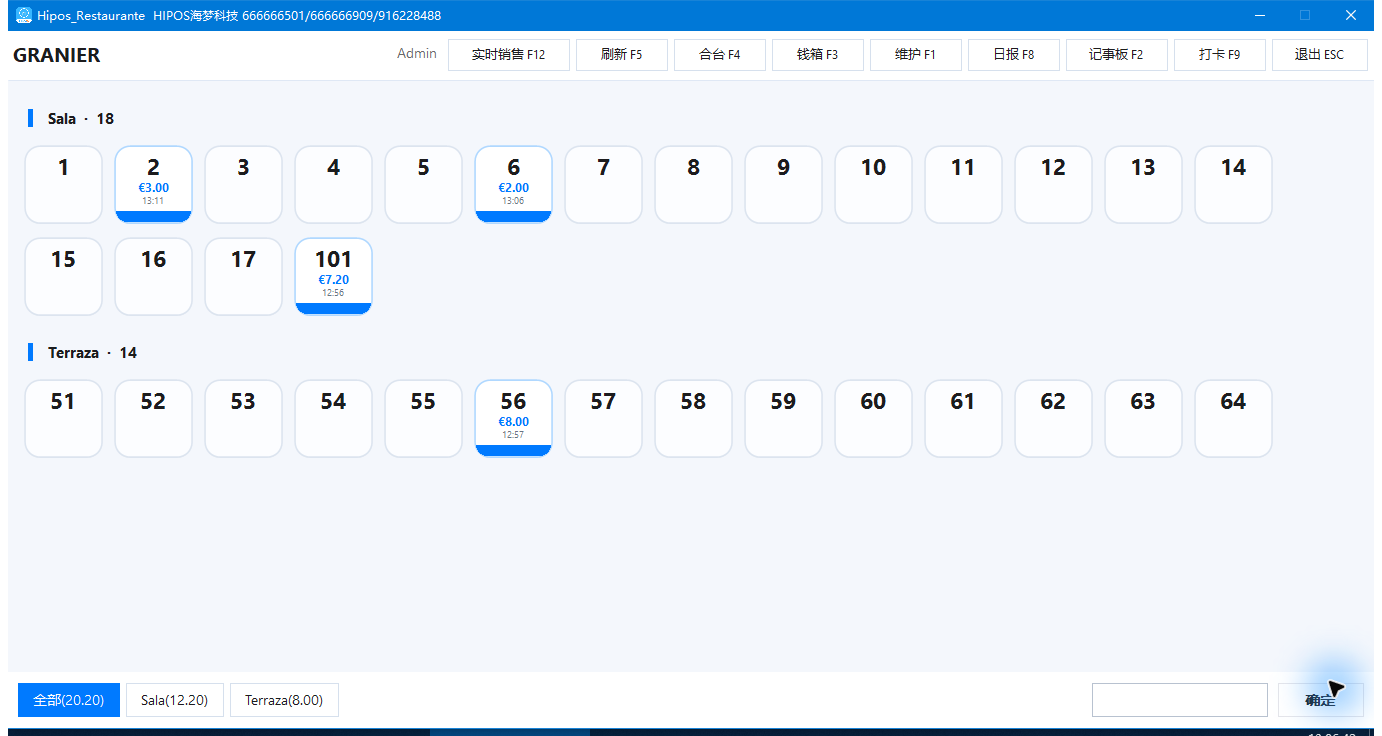Select empty table 3
1382x736 pixels.
pyautogui.click(x=244, y=184)
